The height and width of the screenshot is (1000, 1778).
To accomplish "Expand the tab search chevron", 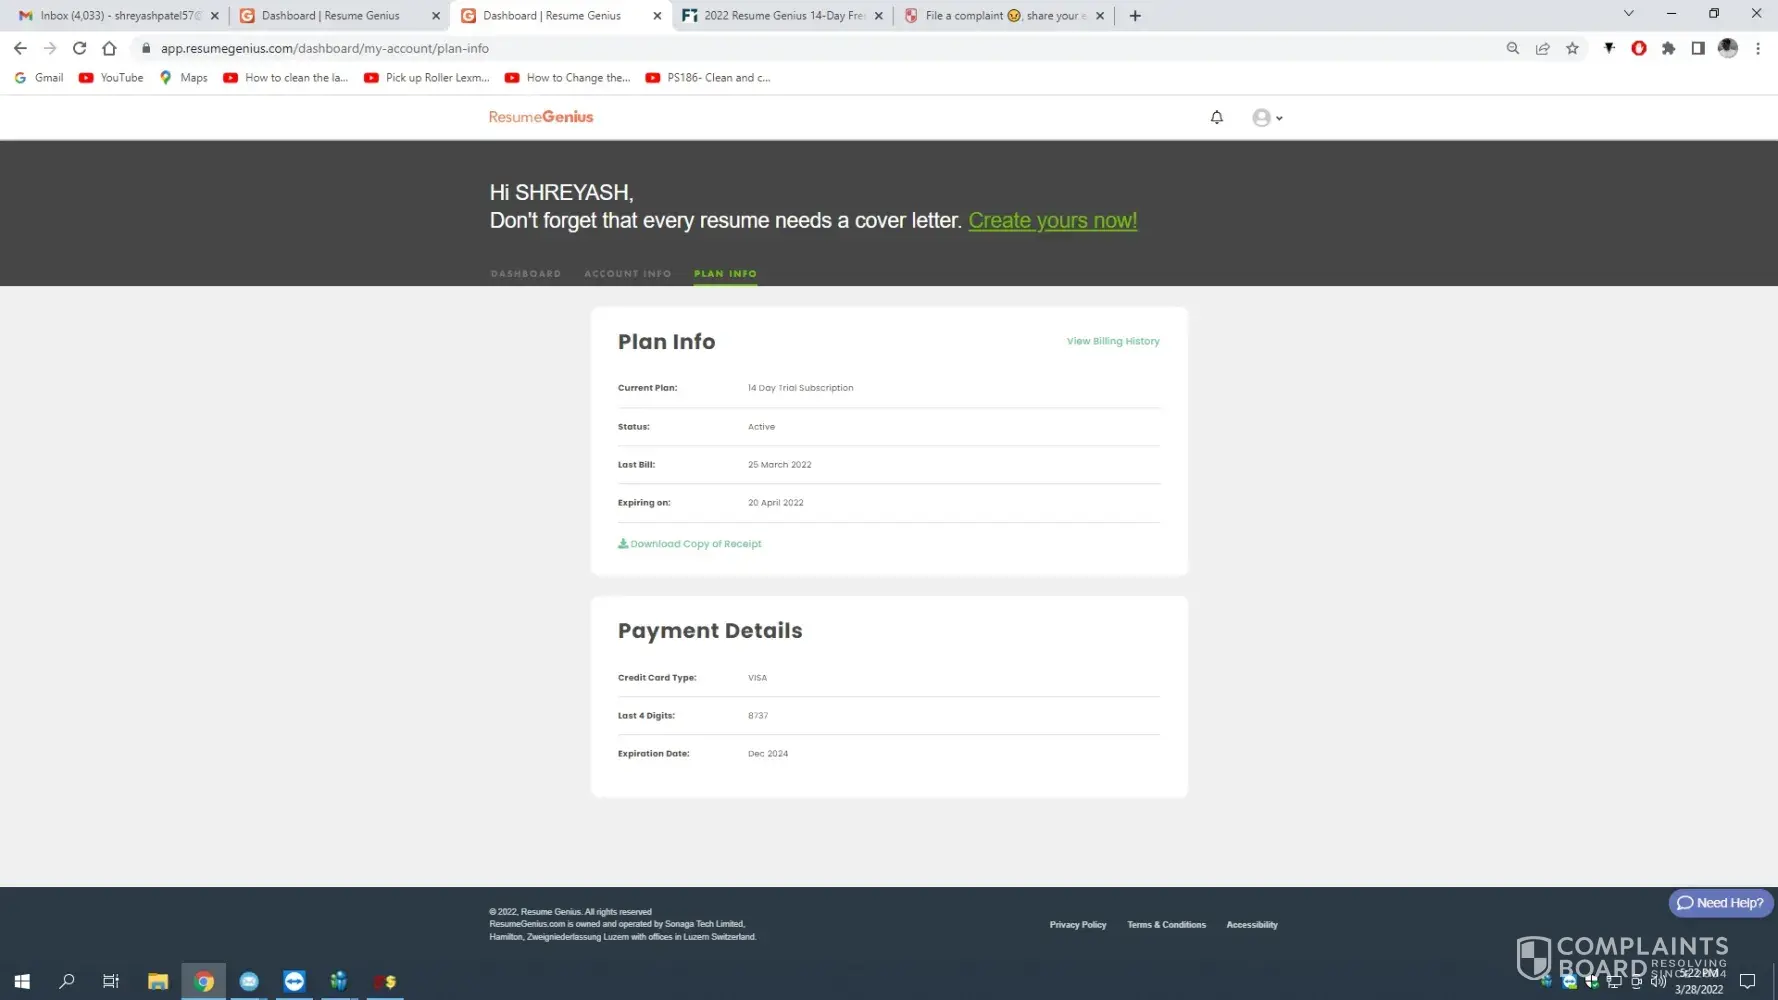I will tap(1628, 14).
